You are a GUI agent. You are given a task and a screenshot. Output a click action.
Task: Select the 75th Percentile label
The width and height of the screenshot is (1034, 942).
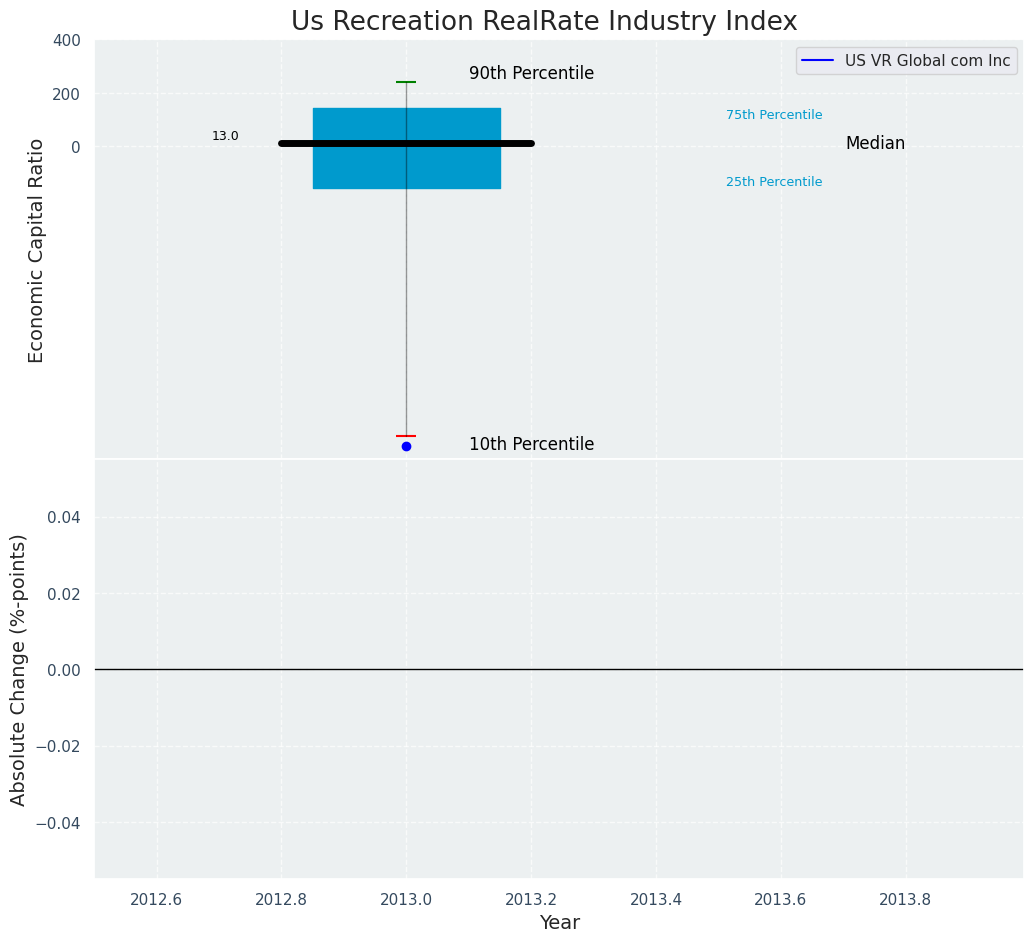(x=774, y=115)
